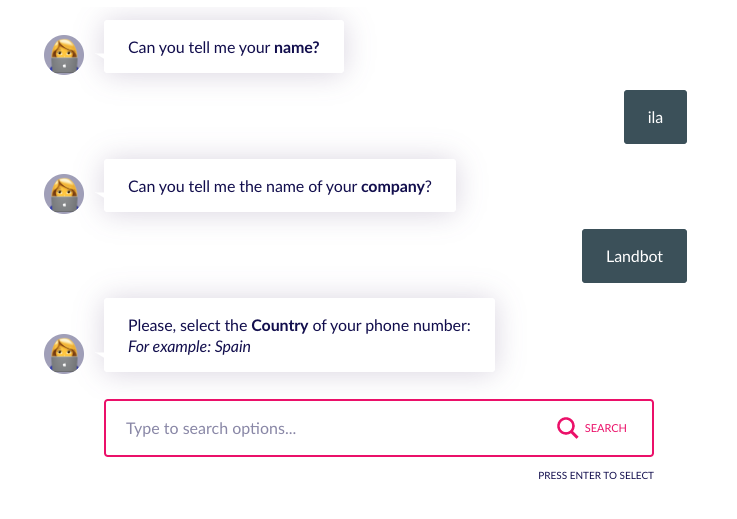
Task: Click the bold word 'company'
Action: tap(393, 187)
